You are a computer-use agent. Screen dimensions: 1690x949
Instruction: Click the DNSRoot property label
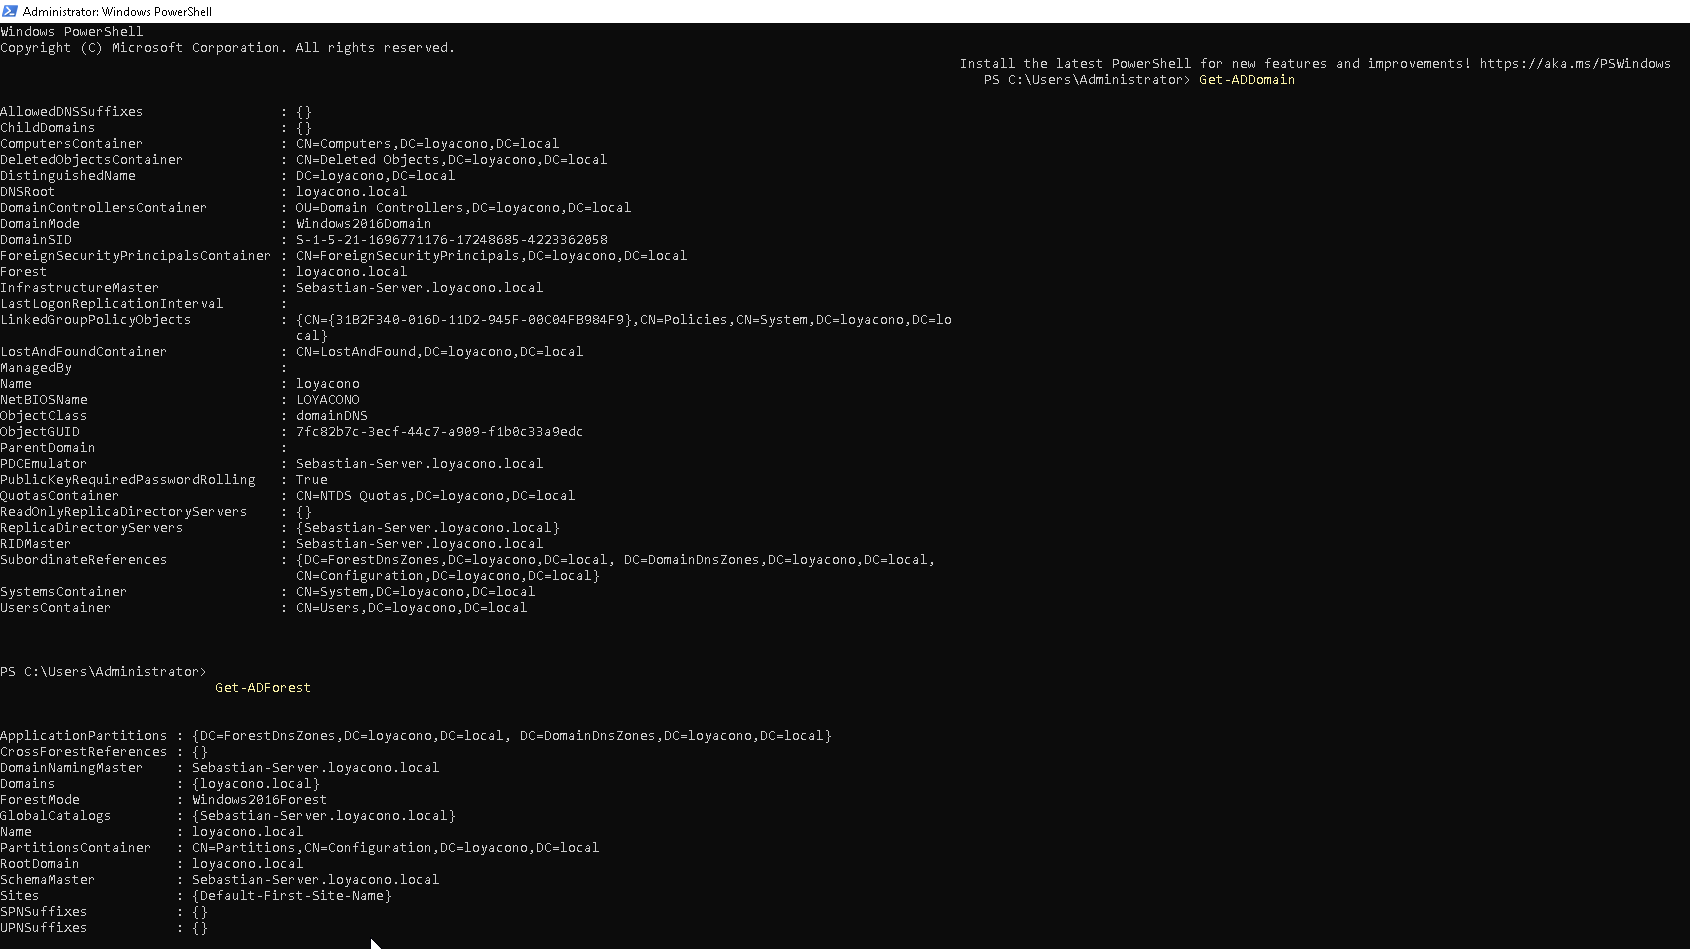(x=28, y=192)
